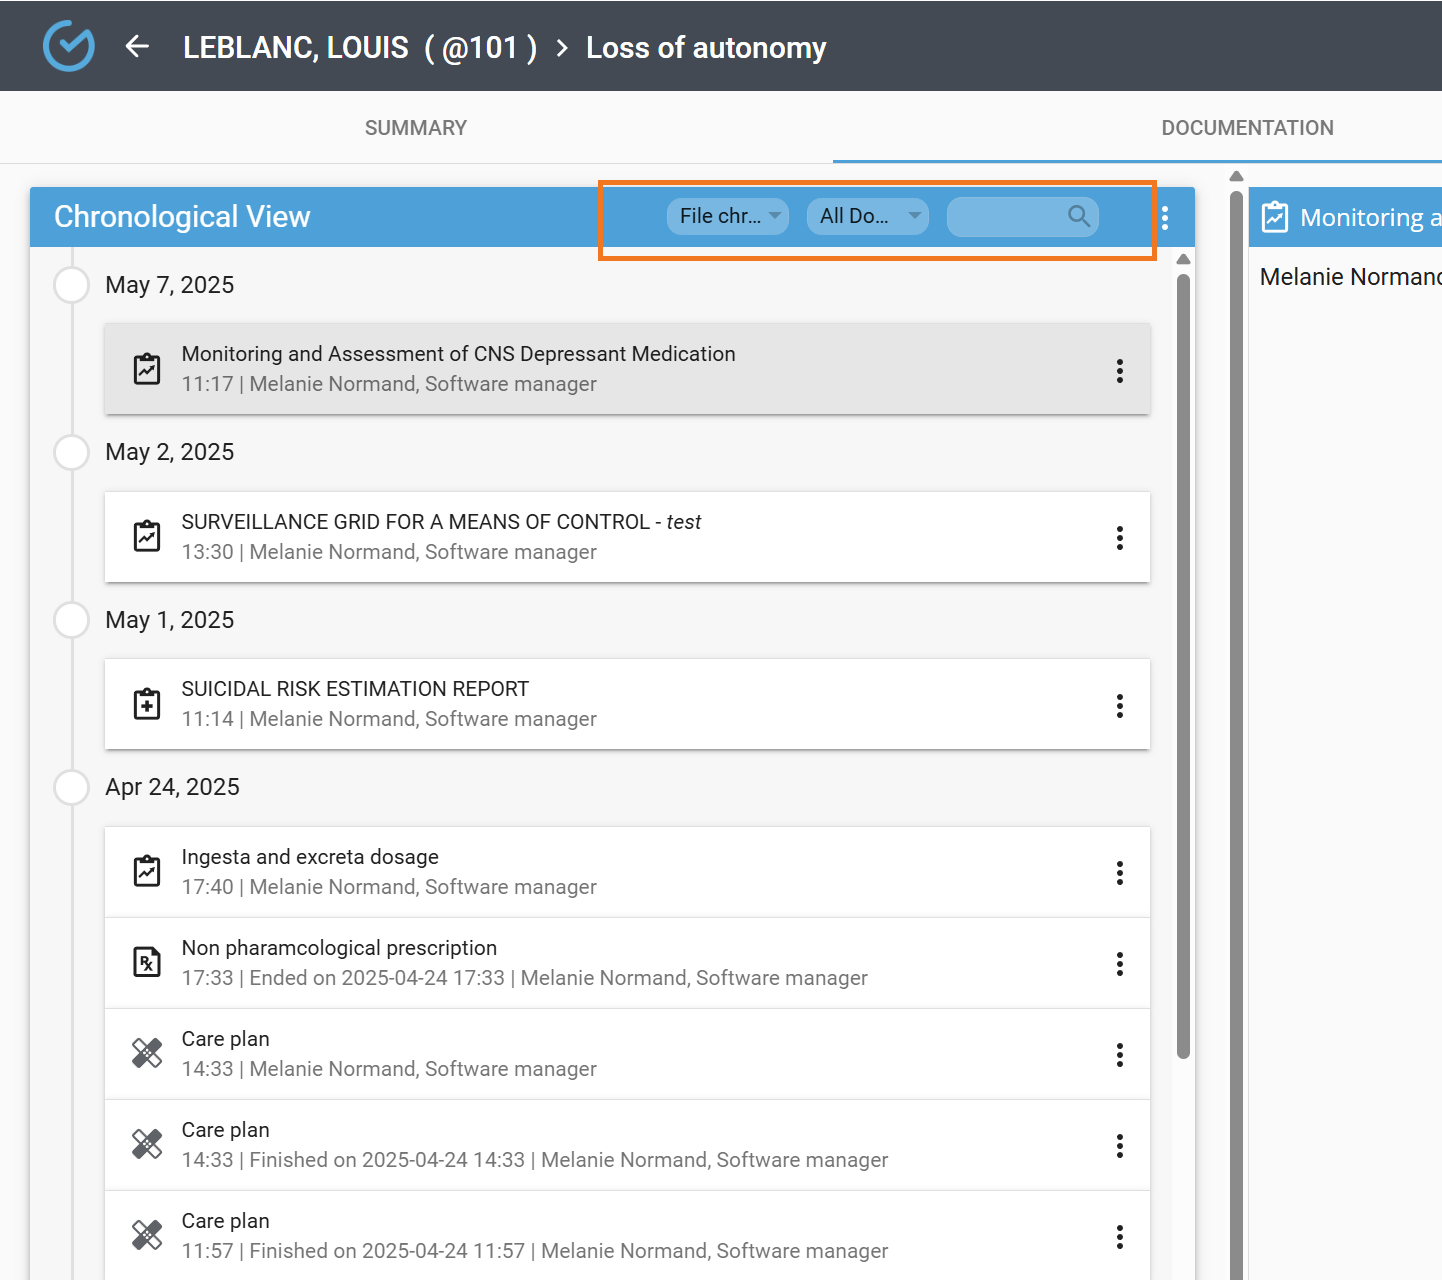
Task: Select the Apr 24, 2025 timeline marker
Action: tap(72, 787)
